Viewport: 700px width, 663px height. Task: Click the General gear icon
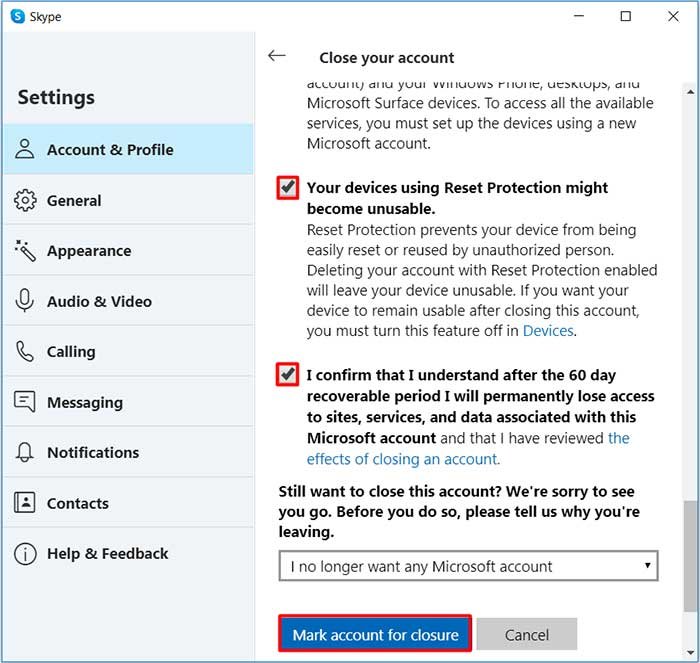[25, 200]
